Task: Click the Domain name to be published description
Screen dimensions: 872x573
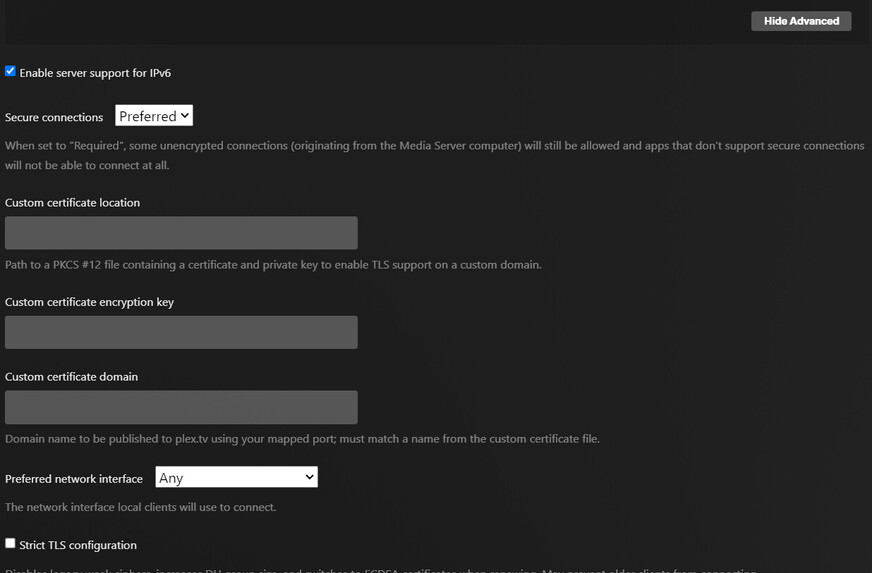Action: [303, 439]
